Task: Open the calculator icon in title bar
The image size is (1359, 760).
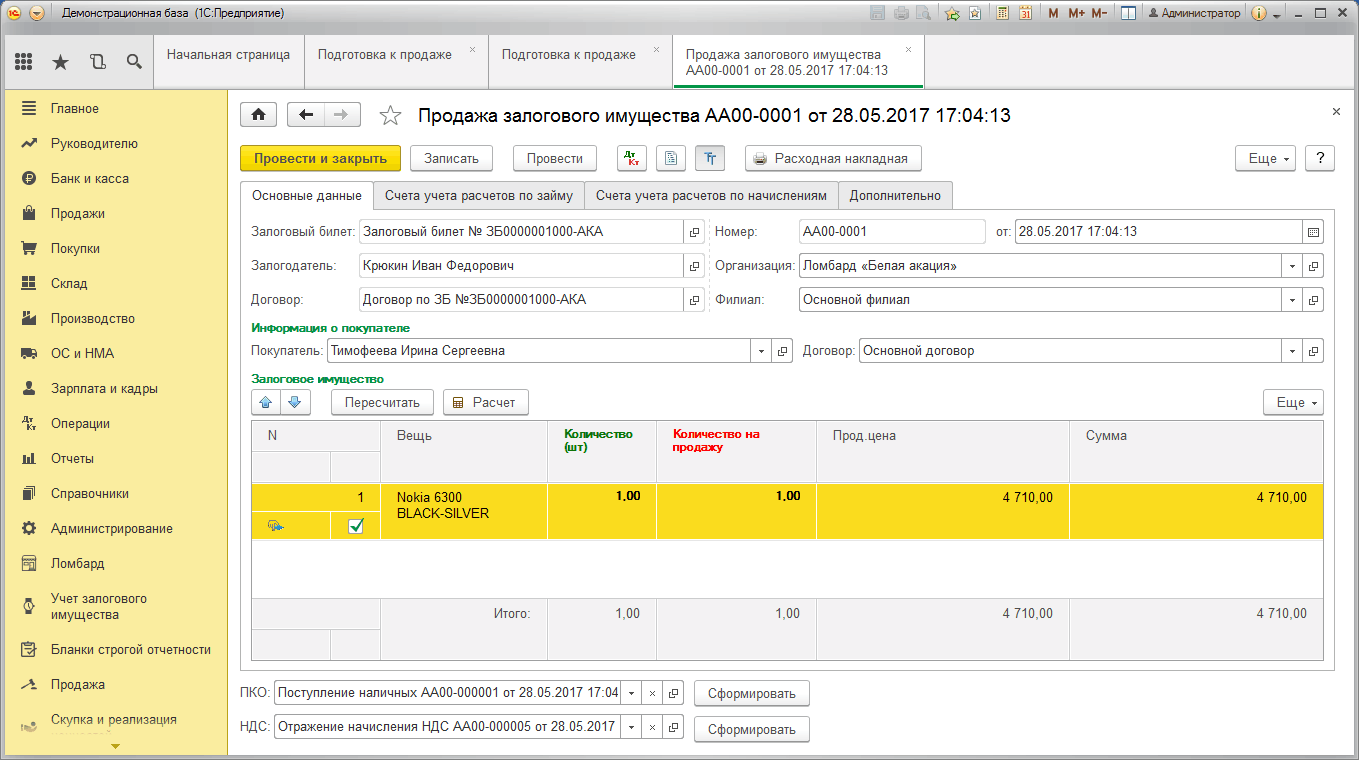Action: click(1003, 13)
